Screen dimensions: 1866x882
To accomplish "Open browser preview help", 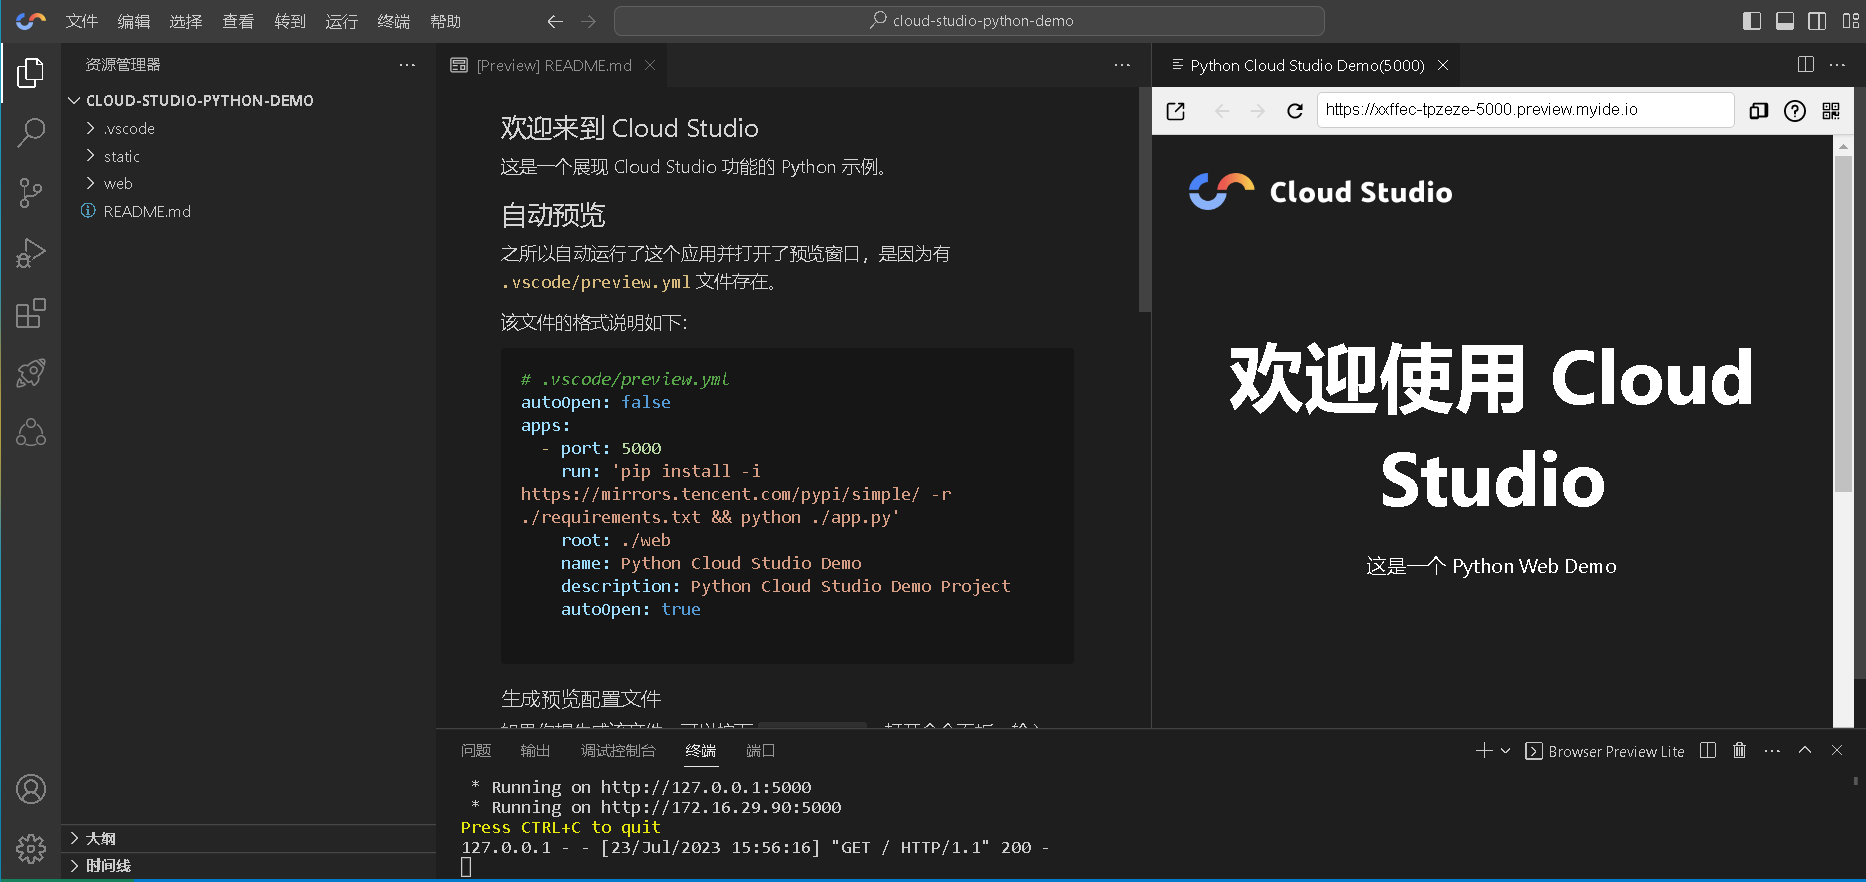I will (x=1795, y=111).
